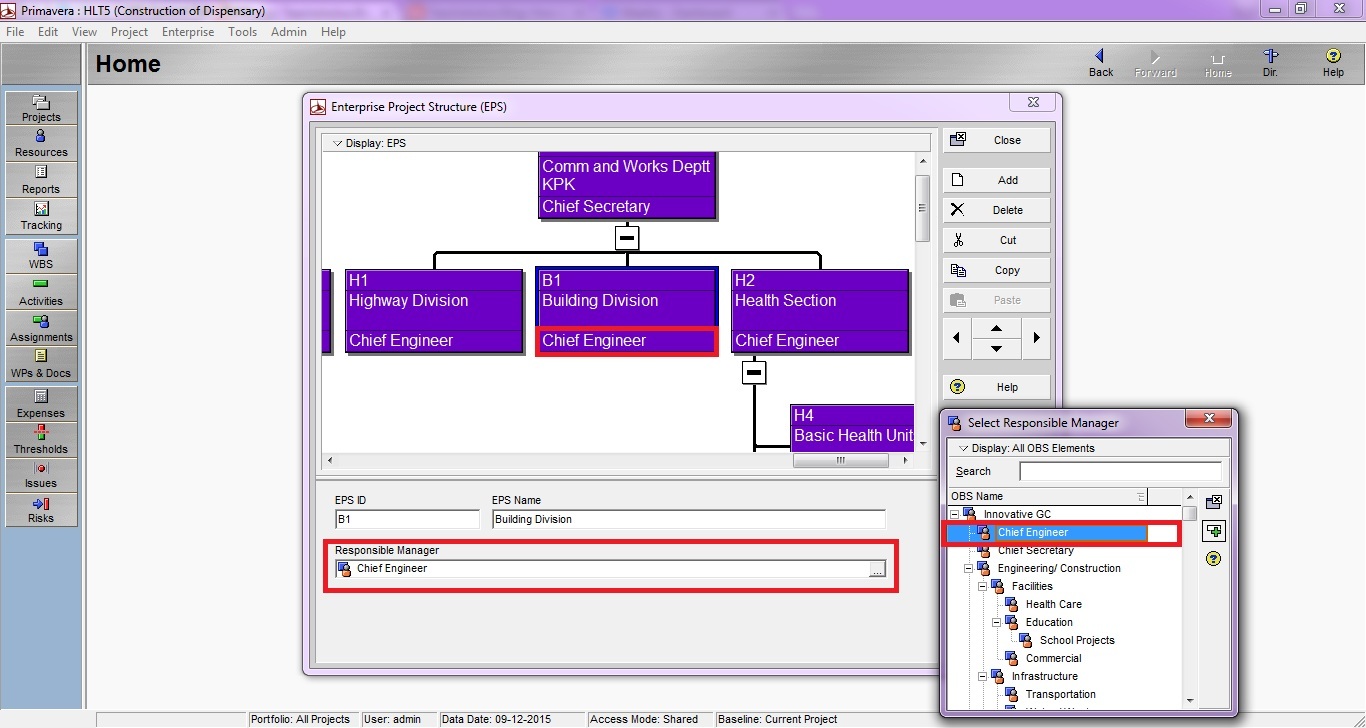Open the Risks view from the sidebar
Screen dimensions: 1366x728
40,510
